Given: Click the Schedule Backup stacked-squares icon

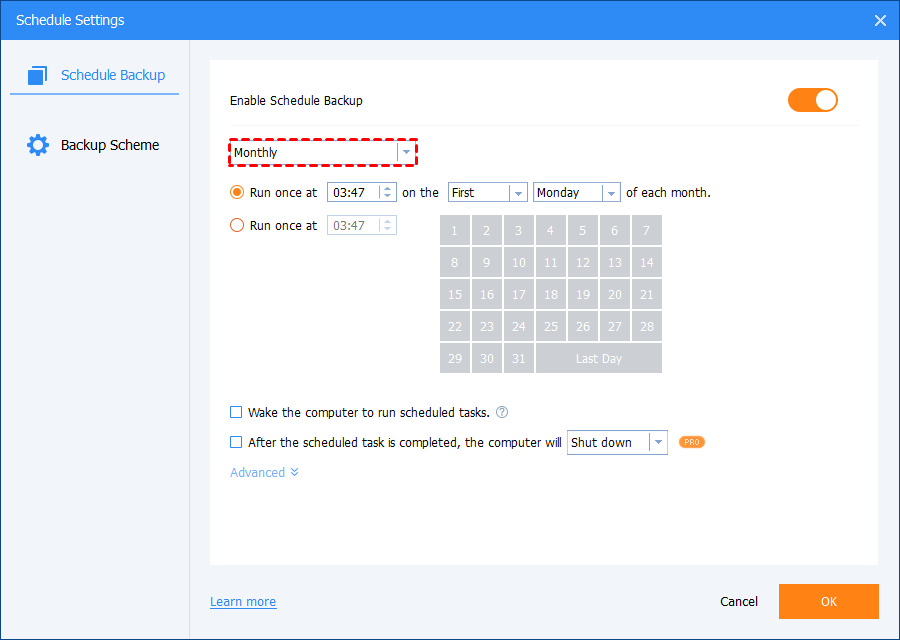Looking at the screenshot, I should coord(38,75).
